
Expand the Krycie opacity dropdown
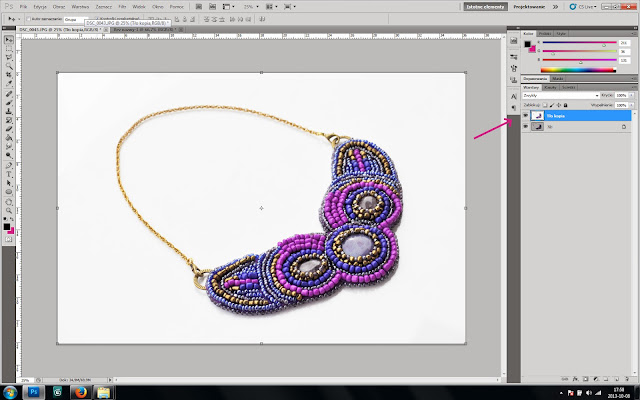(631, 95)
